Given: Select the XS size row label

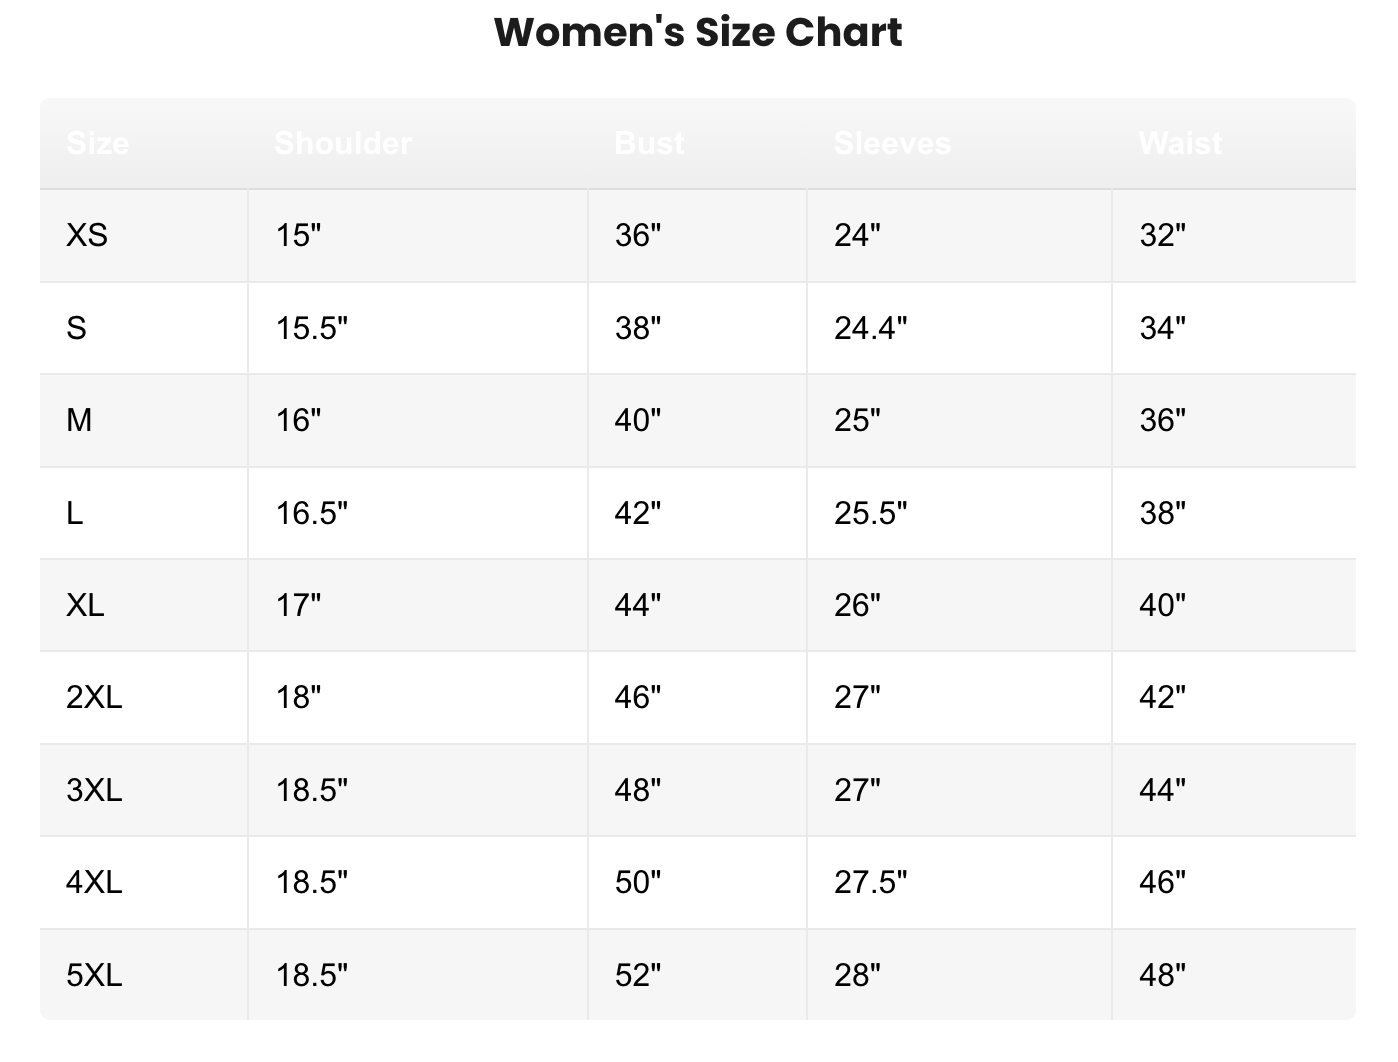Looking at the screenshot, I should point(87,235).
